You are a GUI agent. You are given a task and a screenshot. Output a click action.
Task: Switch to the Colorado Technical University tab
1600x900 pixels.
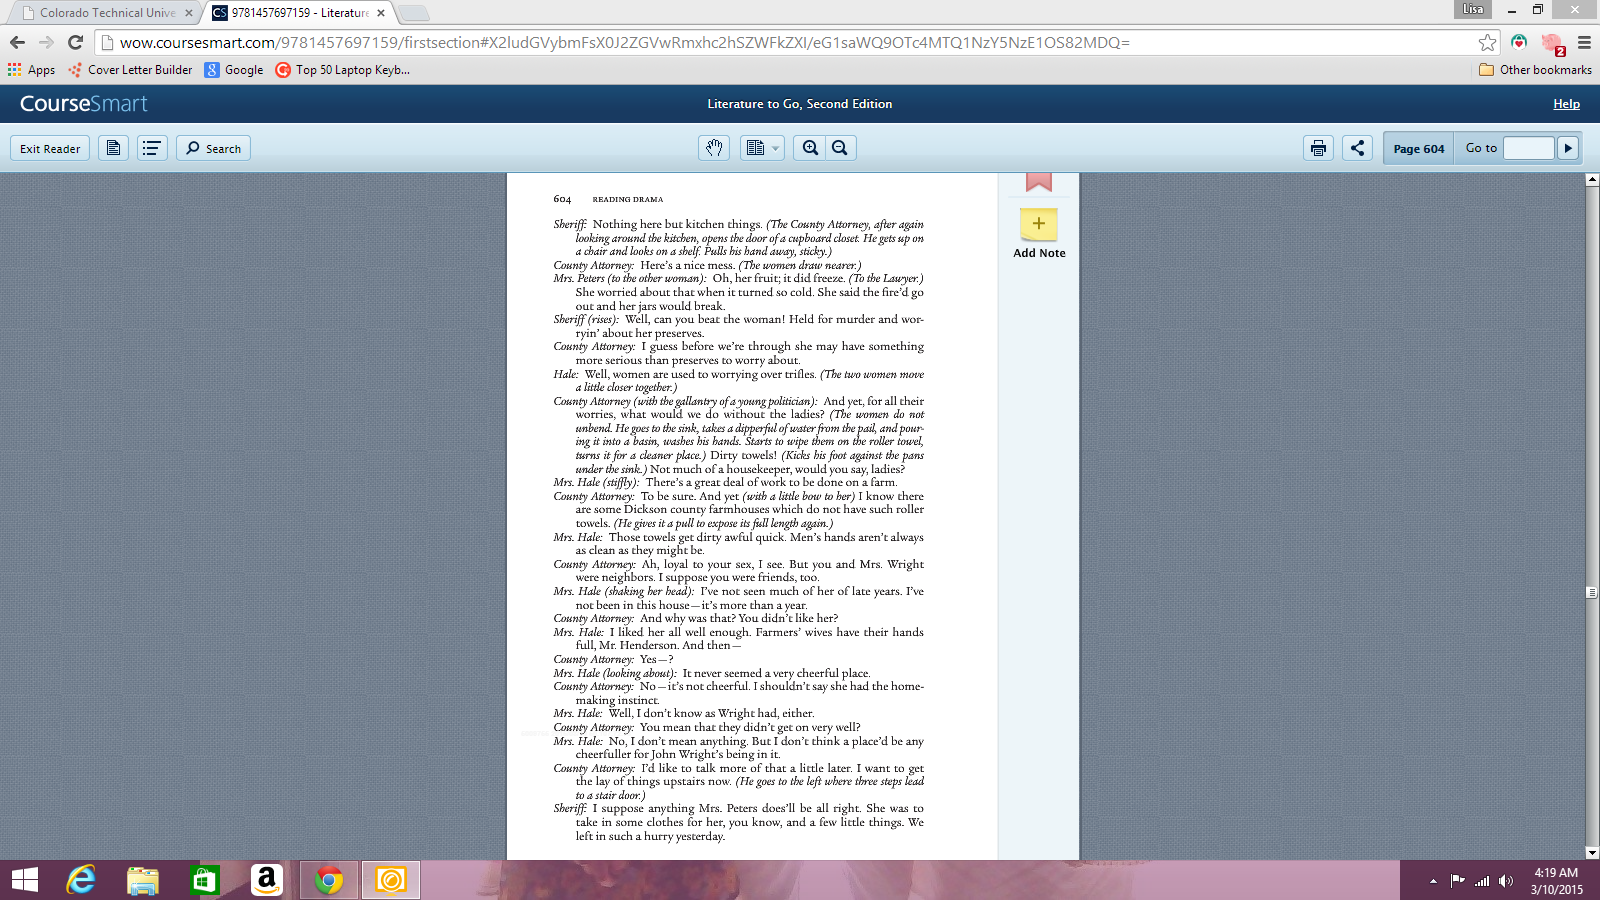(x=108, y=13)
